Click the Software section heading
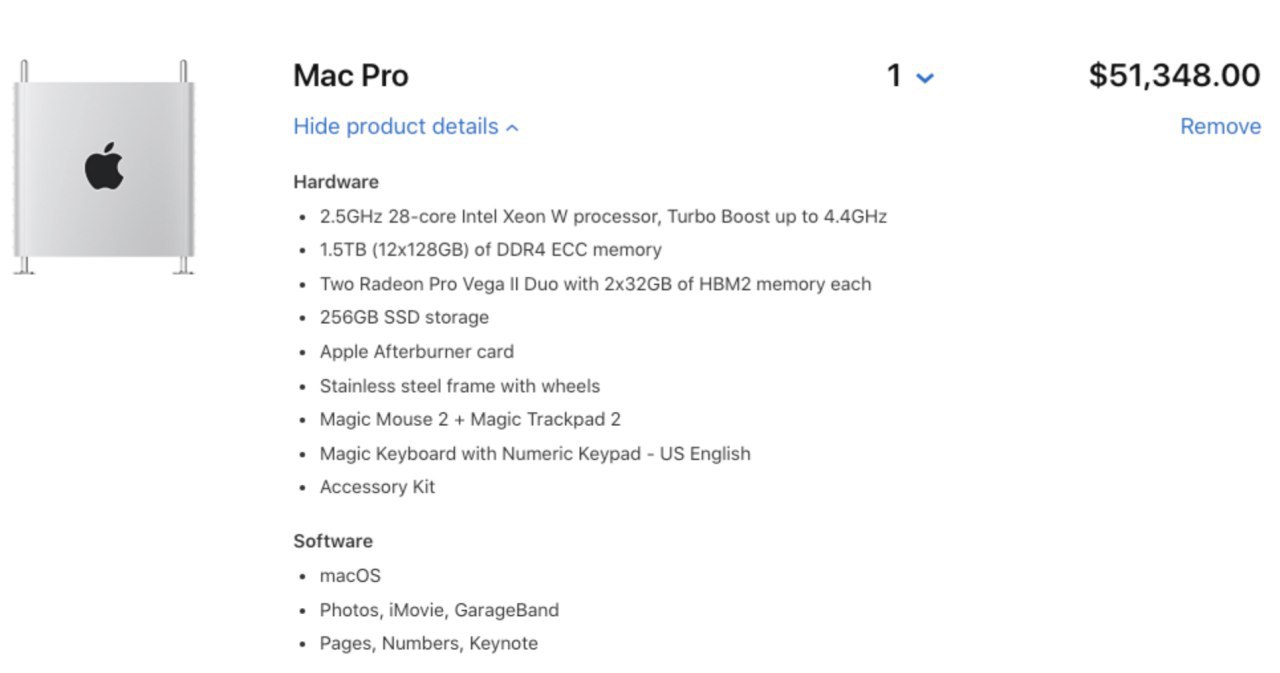 pyautogui.click(x=333, y=541)
